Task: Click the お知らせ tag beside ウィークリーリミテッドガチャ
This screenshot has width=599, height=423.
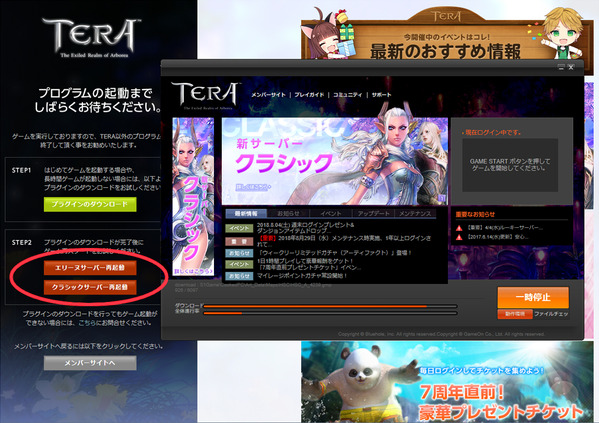Action: click(239, 253)
